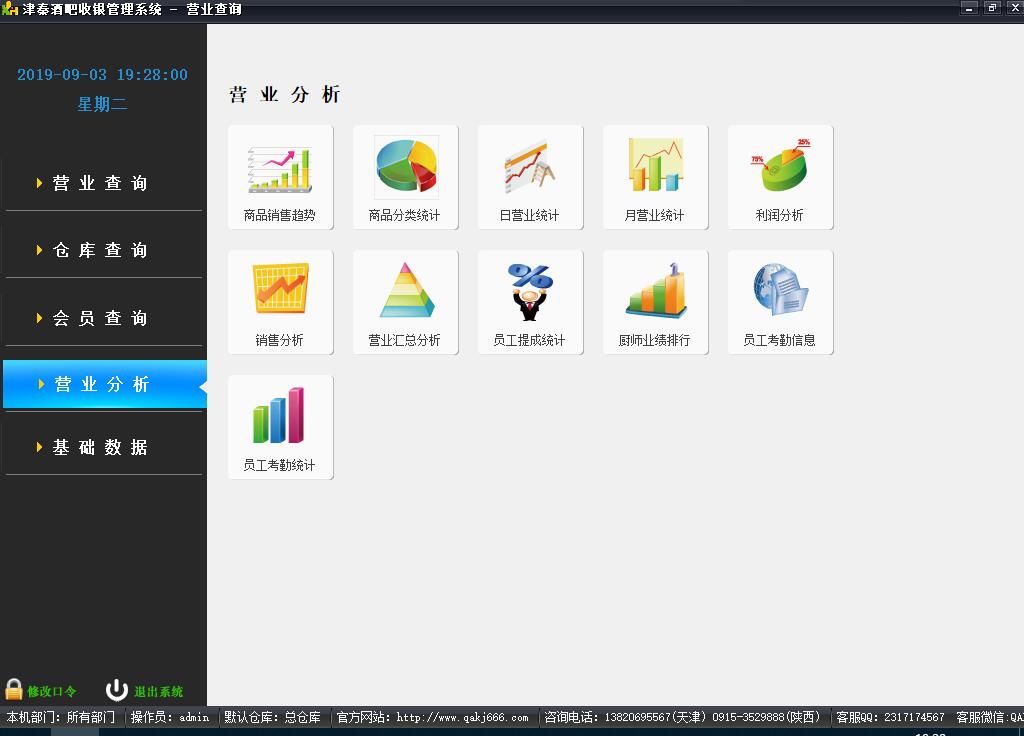Expand the 营业查询 sidebar section
The image size is (1024, 736).
(x=102, y=183)
